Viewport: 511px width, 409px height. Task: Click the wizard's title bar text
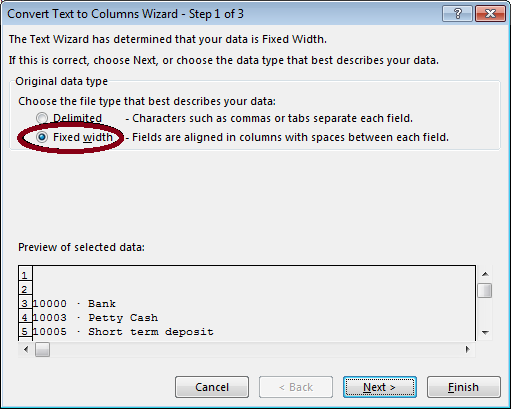pos(125,14)
